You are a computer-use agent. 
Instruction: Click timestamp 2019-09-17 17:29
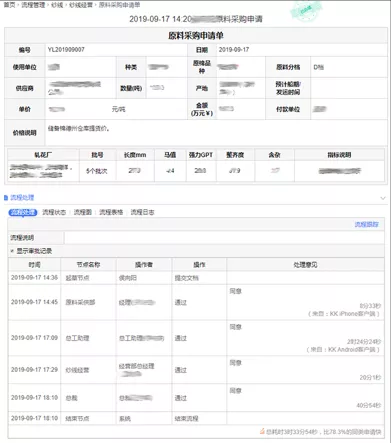(34, 370)
